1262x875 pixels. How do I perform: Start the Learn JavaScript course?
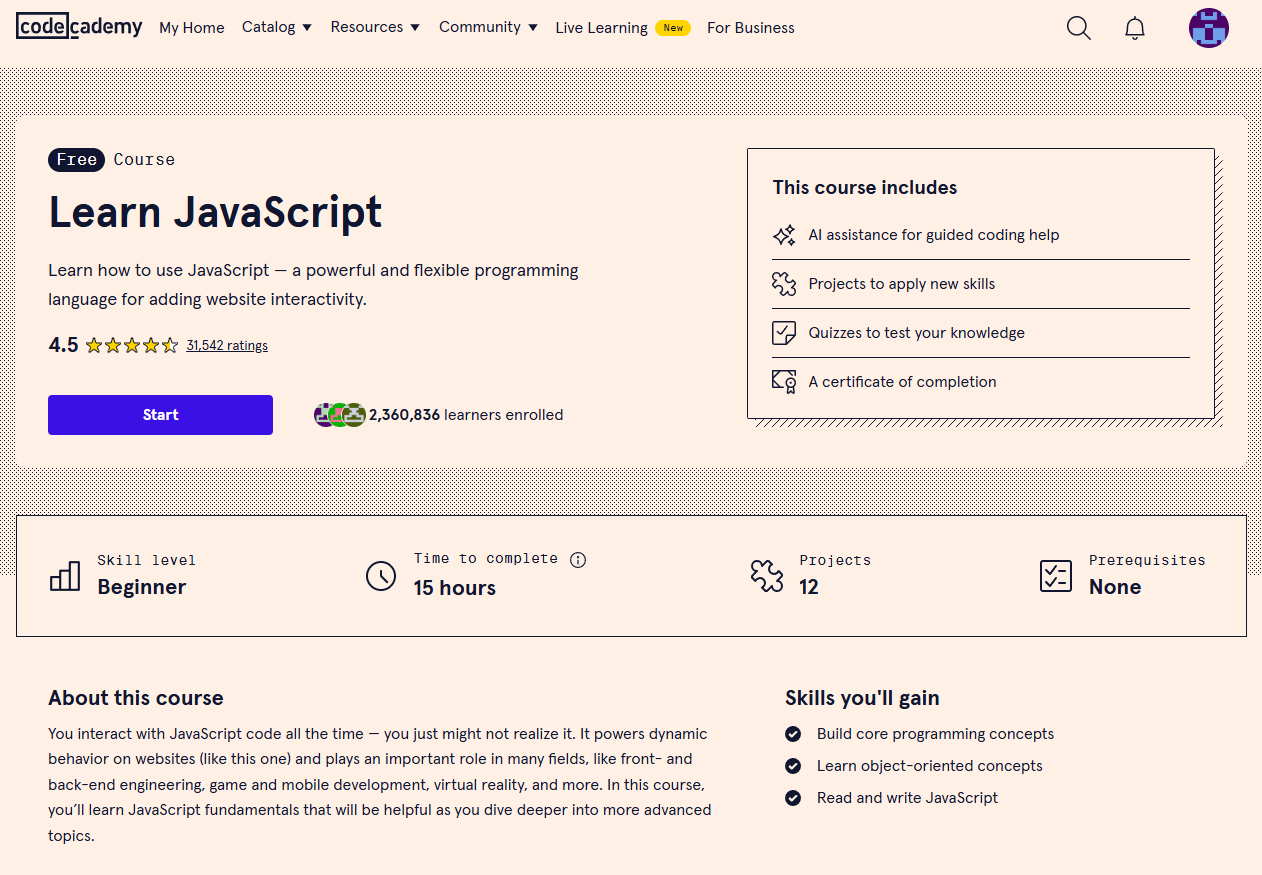[160, 415]
